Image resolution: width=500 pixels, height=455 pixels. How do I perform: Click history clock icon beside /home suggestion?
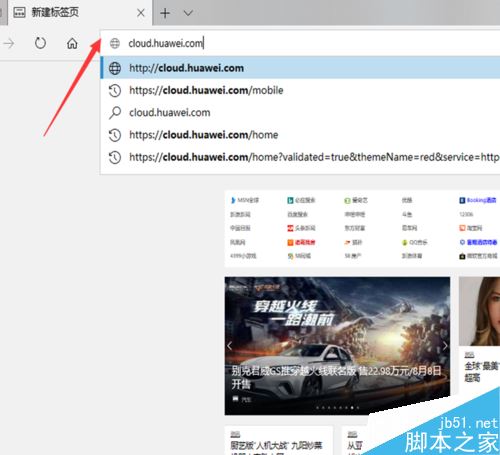point(115,135)
